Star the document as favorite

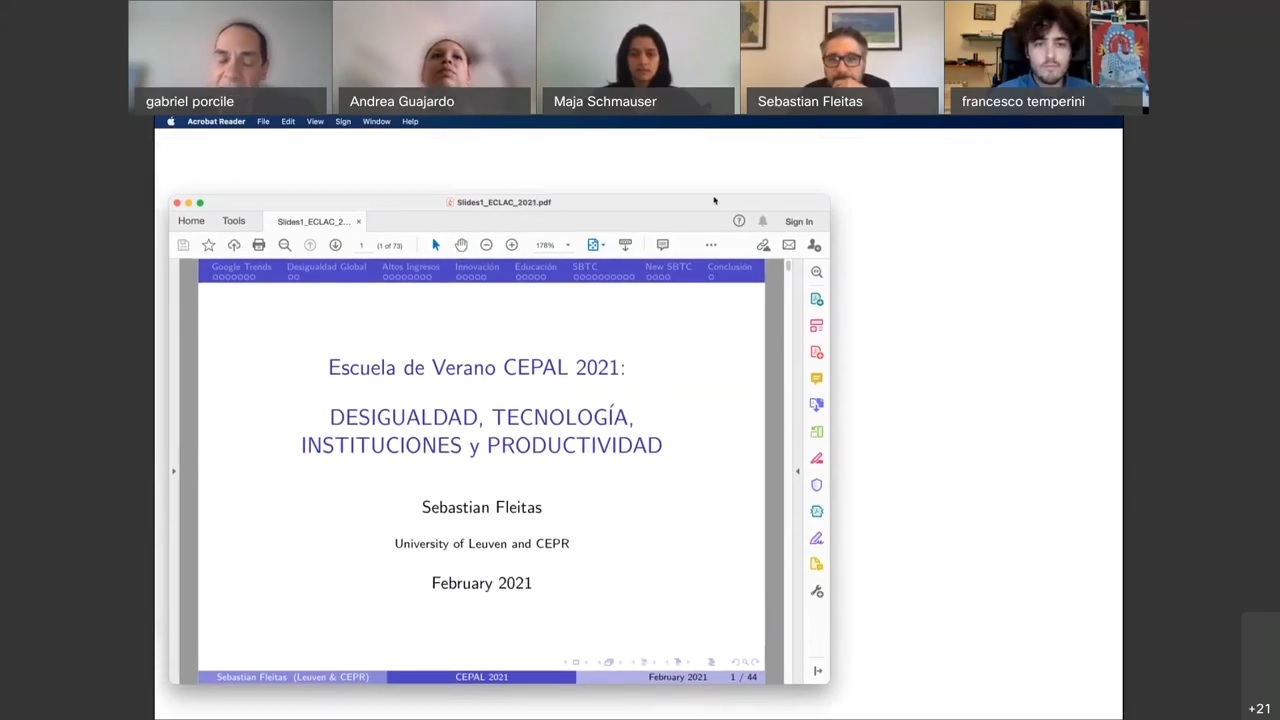point(208,245)
